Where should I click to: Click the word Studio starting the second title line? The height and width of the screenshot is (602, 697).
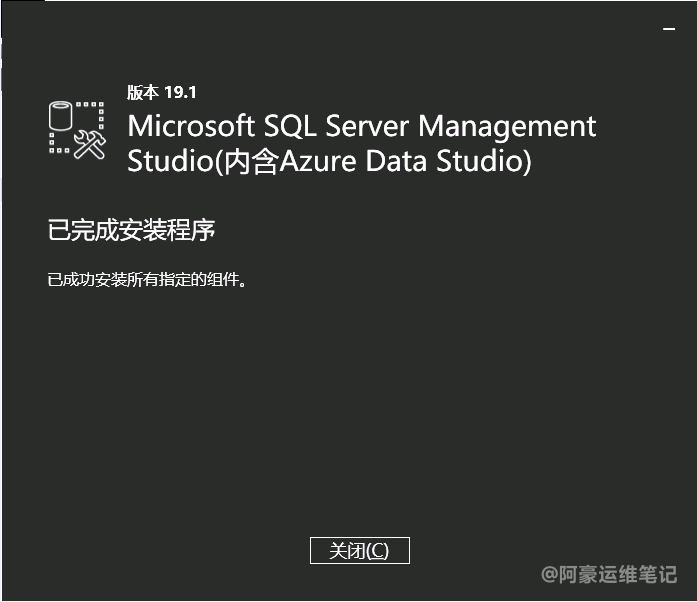171,161
